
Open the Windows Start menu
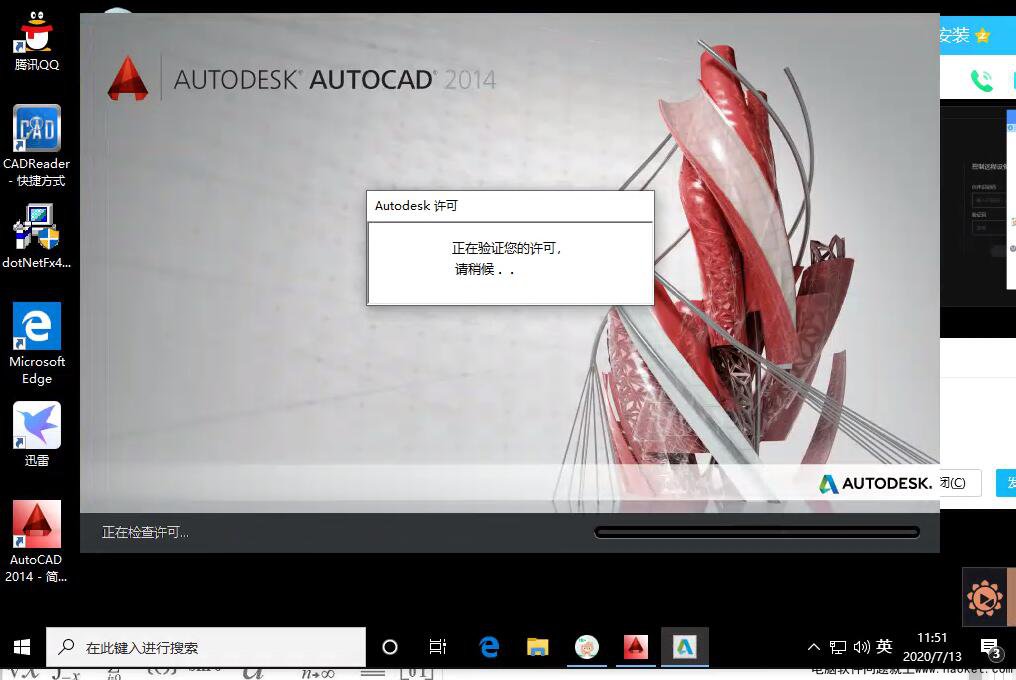22,647
